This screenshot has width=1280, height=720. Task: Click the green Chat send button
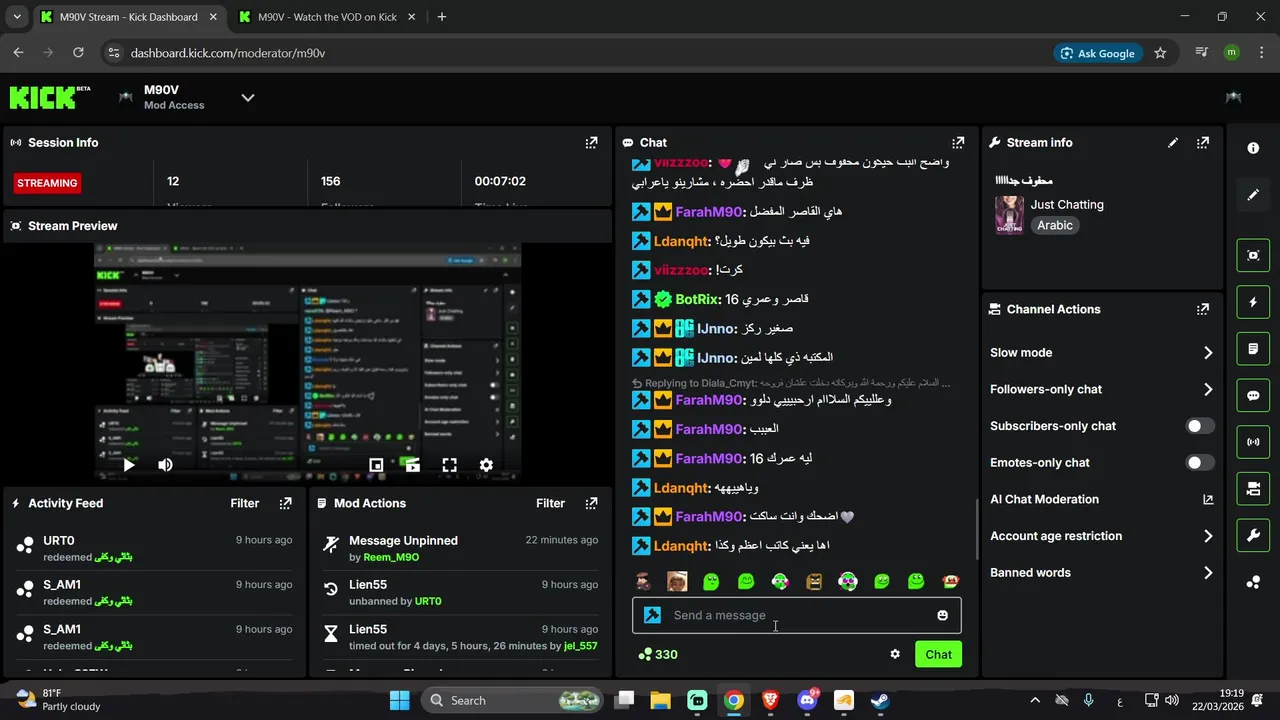click(x=938, y=654)
